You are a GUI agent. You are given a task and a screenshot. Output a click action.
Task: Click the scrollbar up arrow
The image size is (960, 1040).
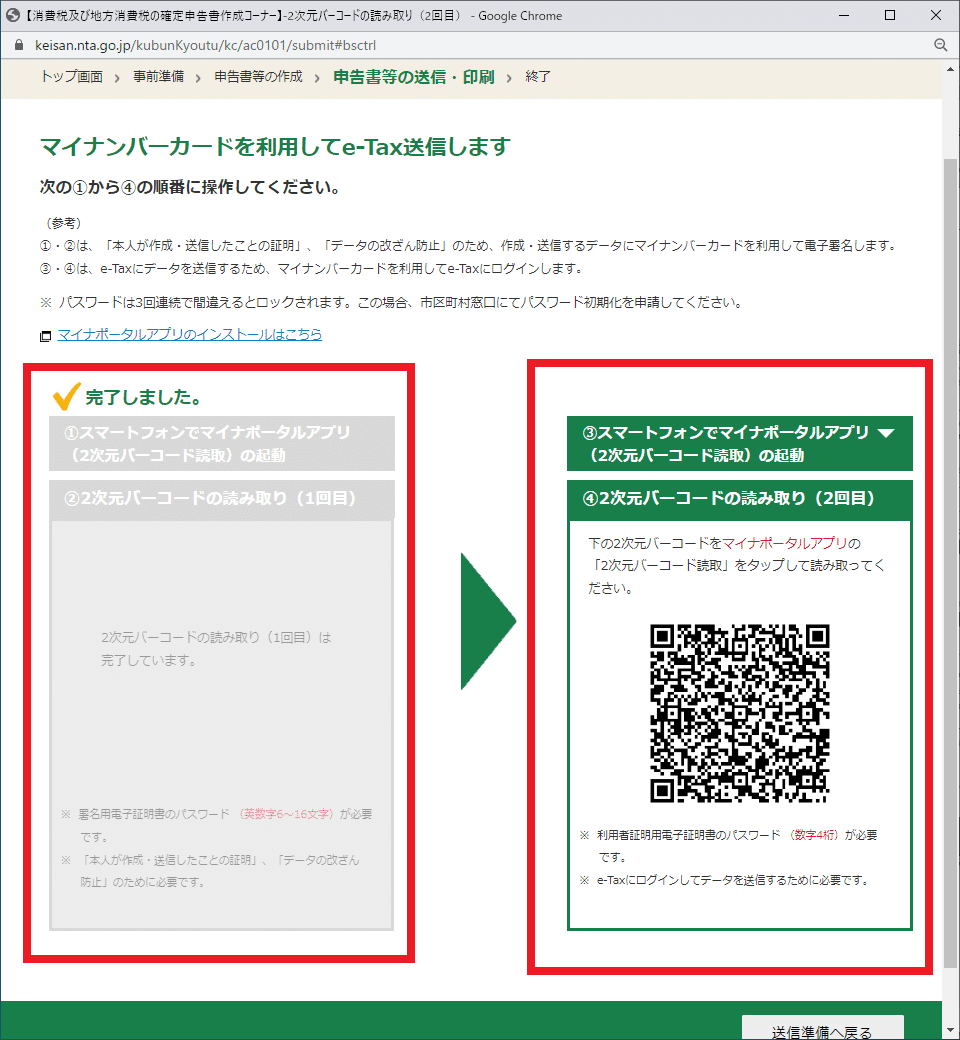pyautogui.click(x=950, y=69)
